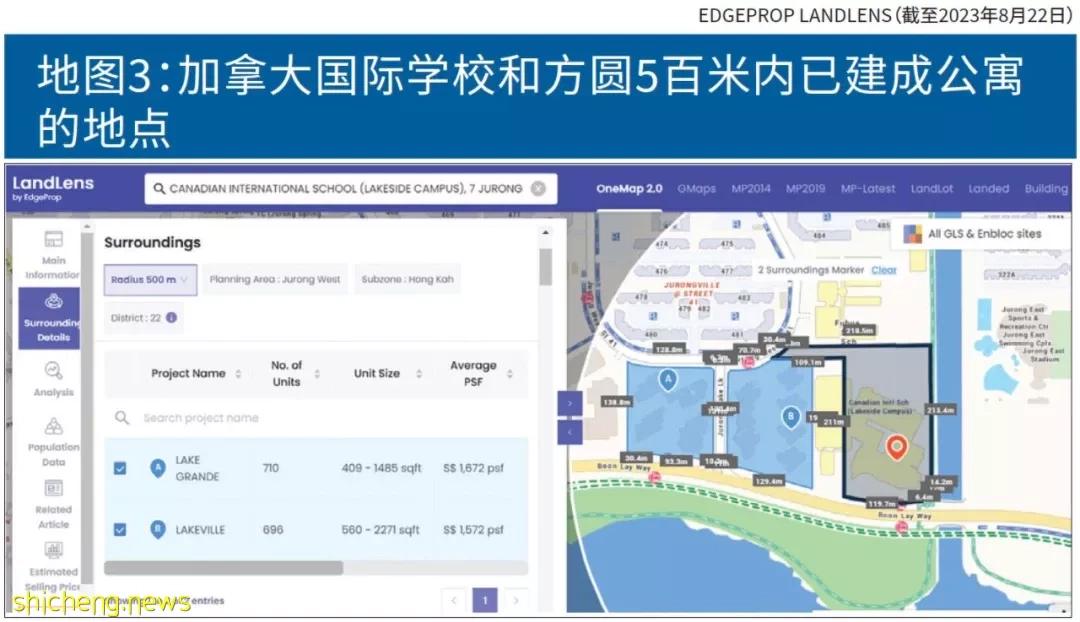
Task: Switch to the OneMap 2.0 tab
Action: coord(629,189)
